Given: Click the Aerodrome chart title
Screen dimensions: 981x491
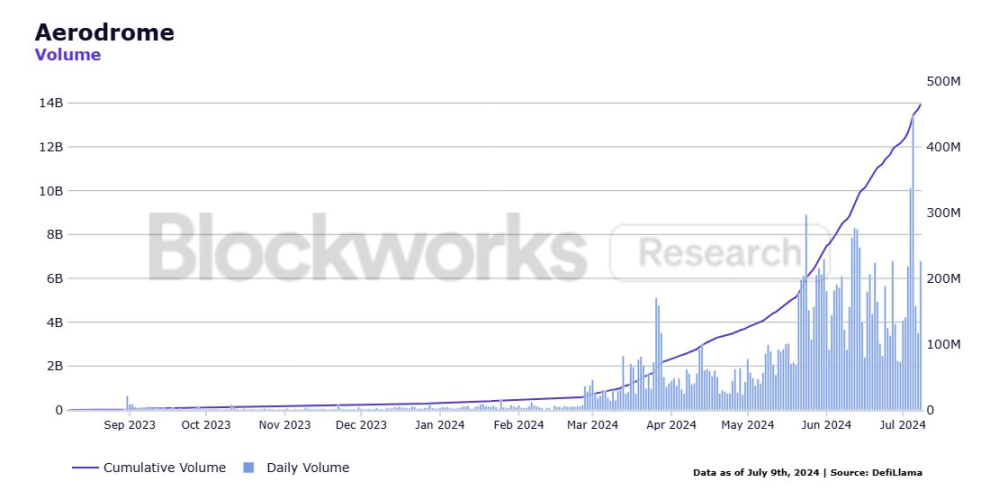Looking at the screenshot, I should tap(104, 32).
